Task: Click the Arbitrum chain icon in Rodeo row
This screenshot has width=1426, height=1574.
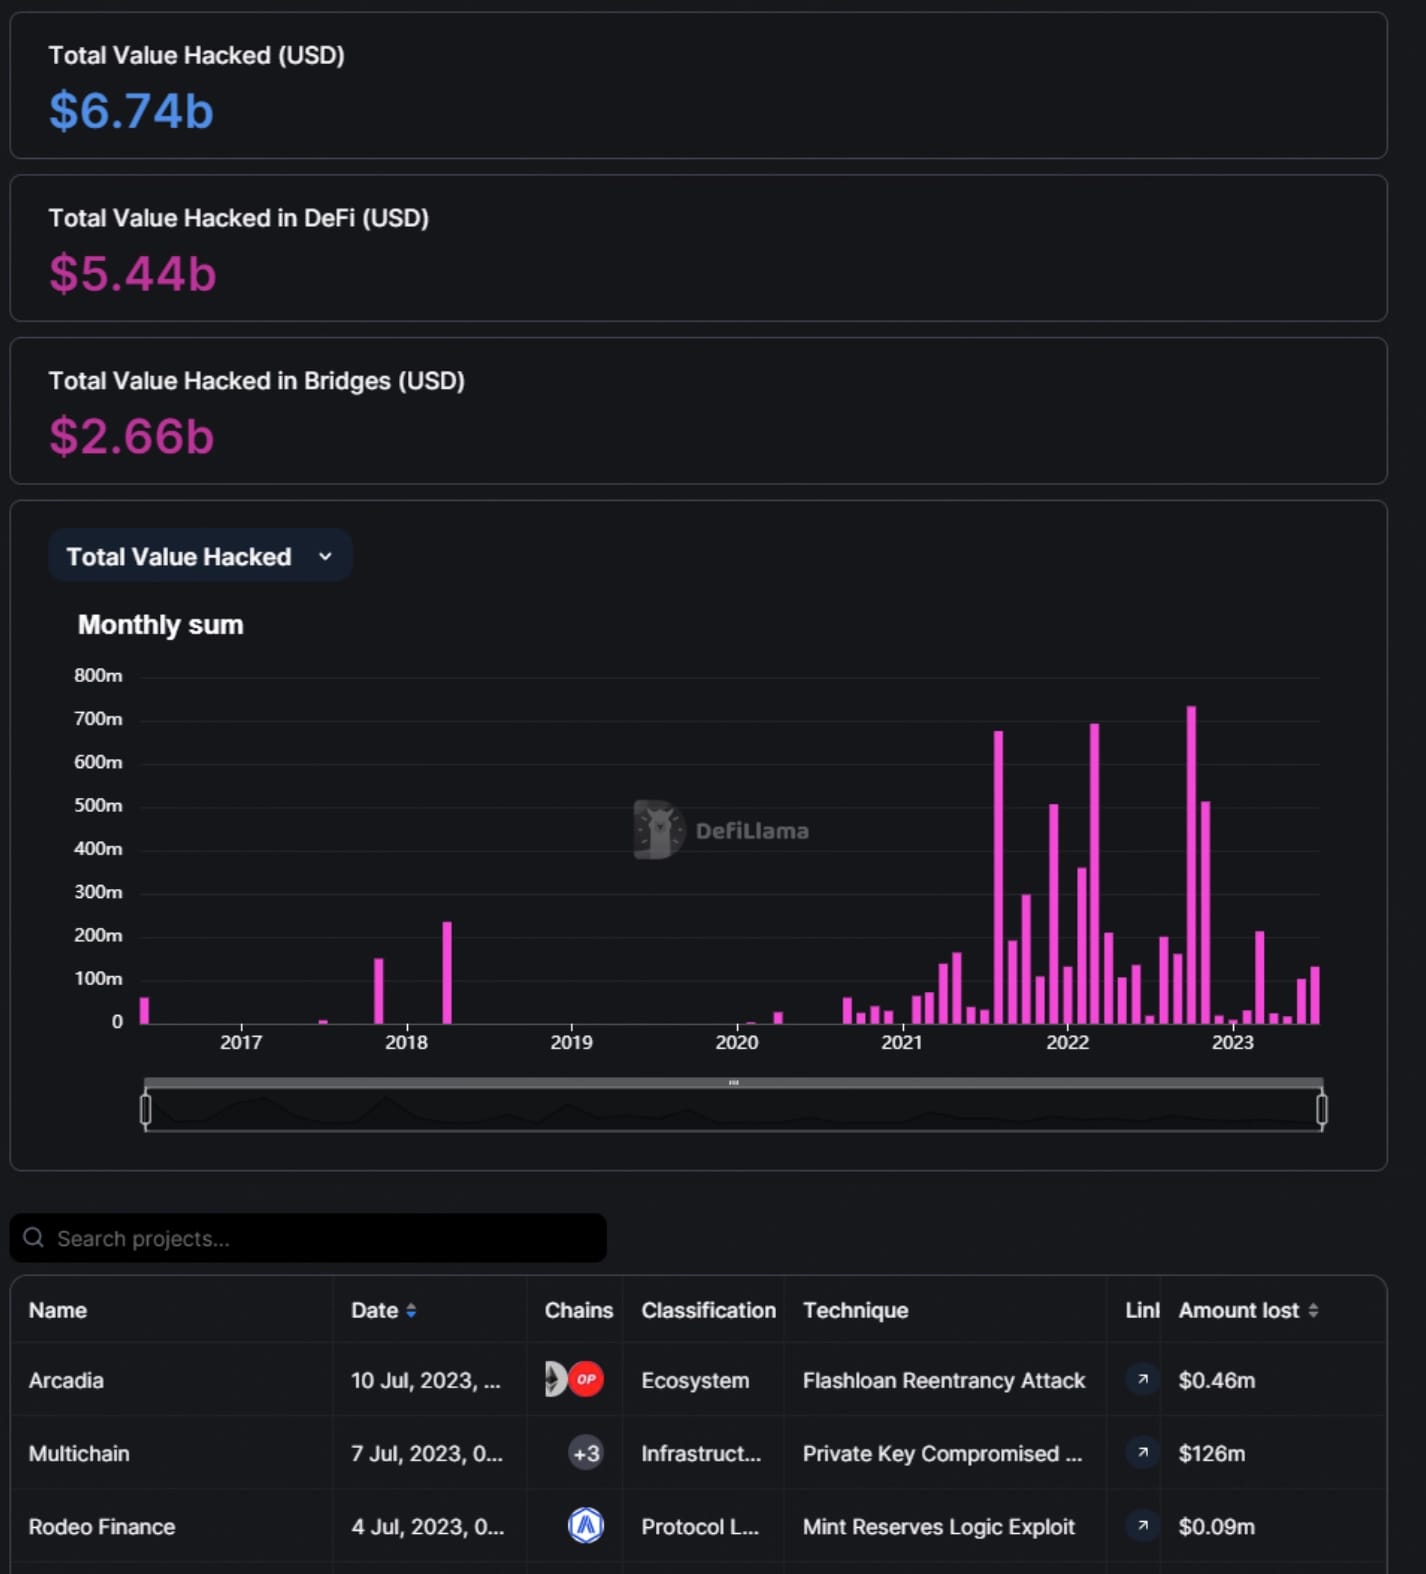Action: 585,1525
